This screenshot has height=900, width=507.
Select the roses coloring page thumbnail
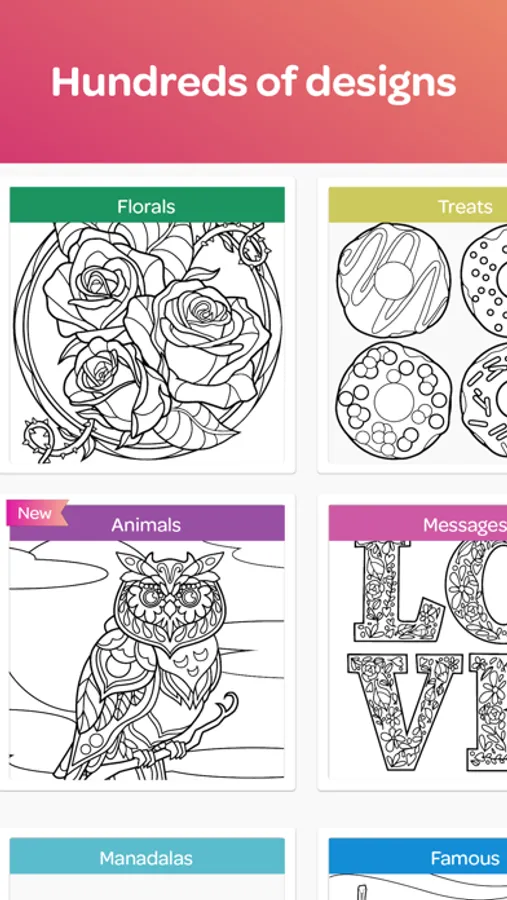147,343
